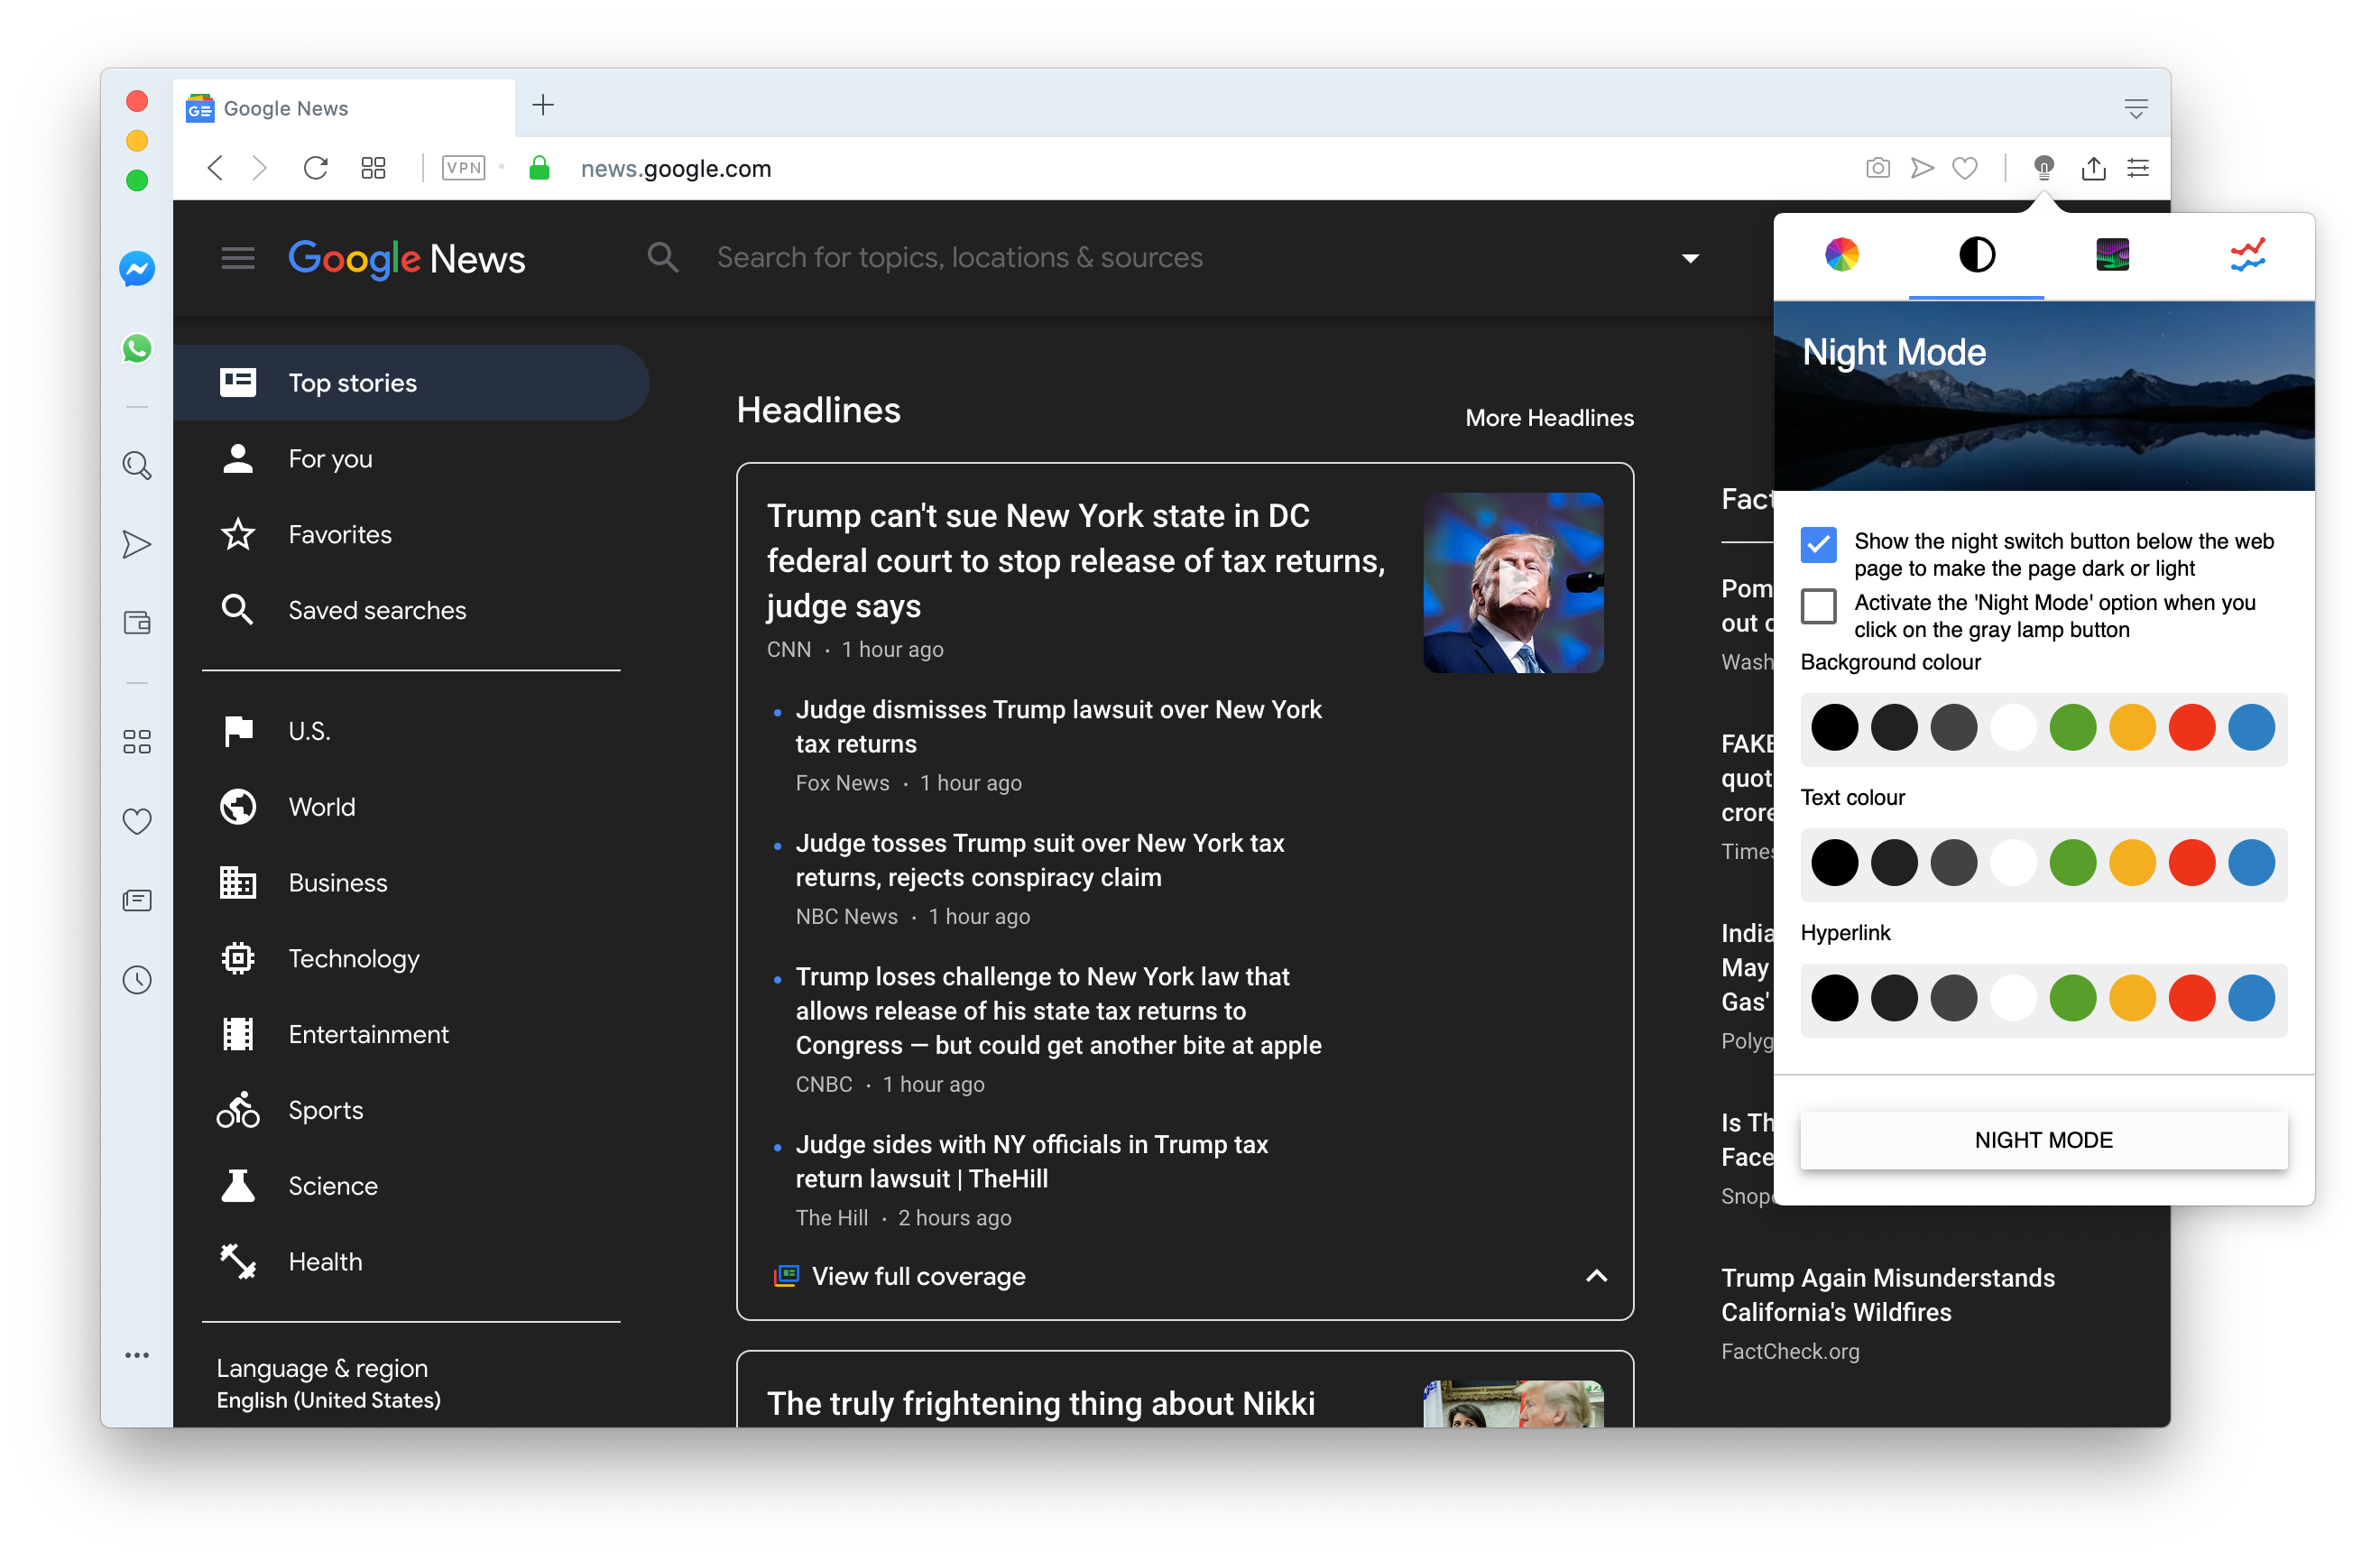Open My Flow sidebar arrow icon
2380x1561 pixels.
pyautogui.click(x=137, y=544)
